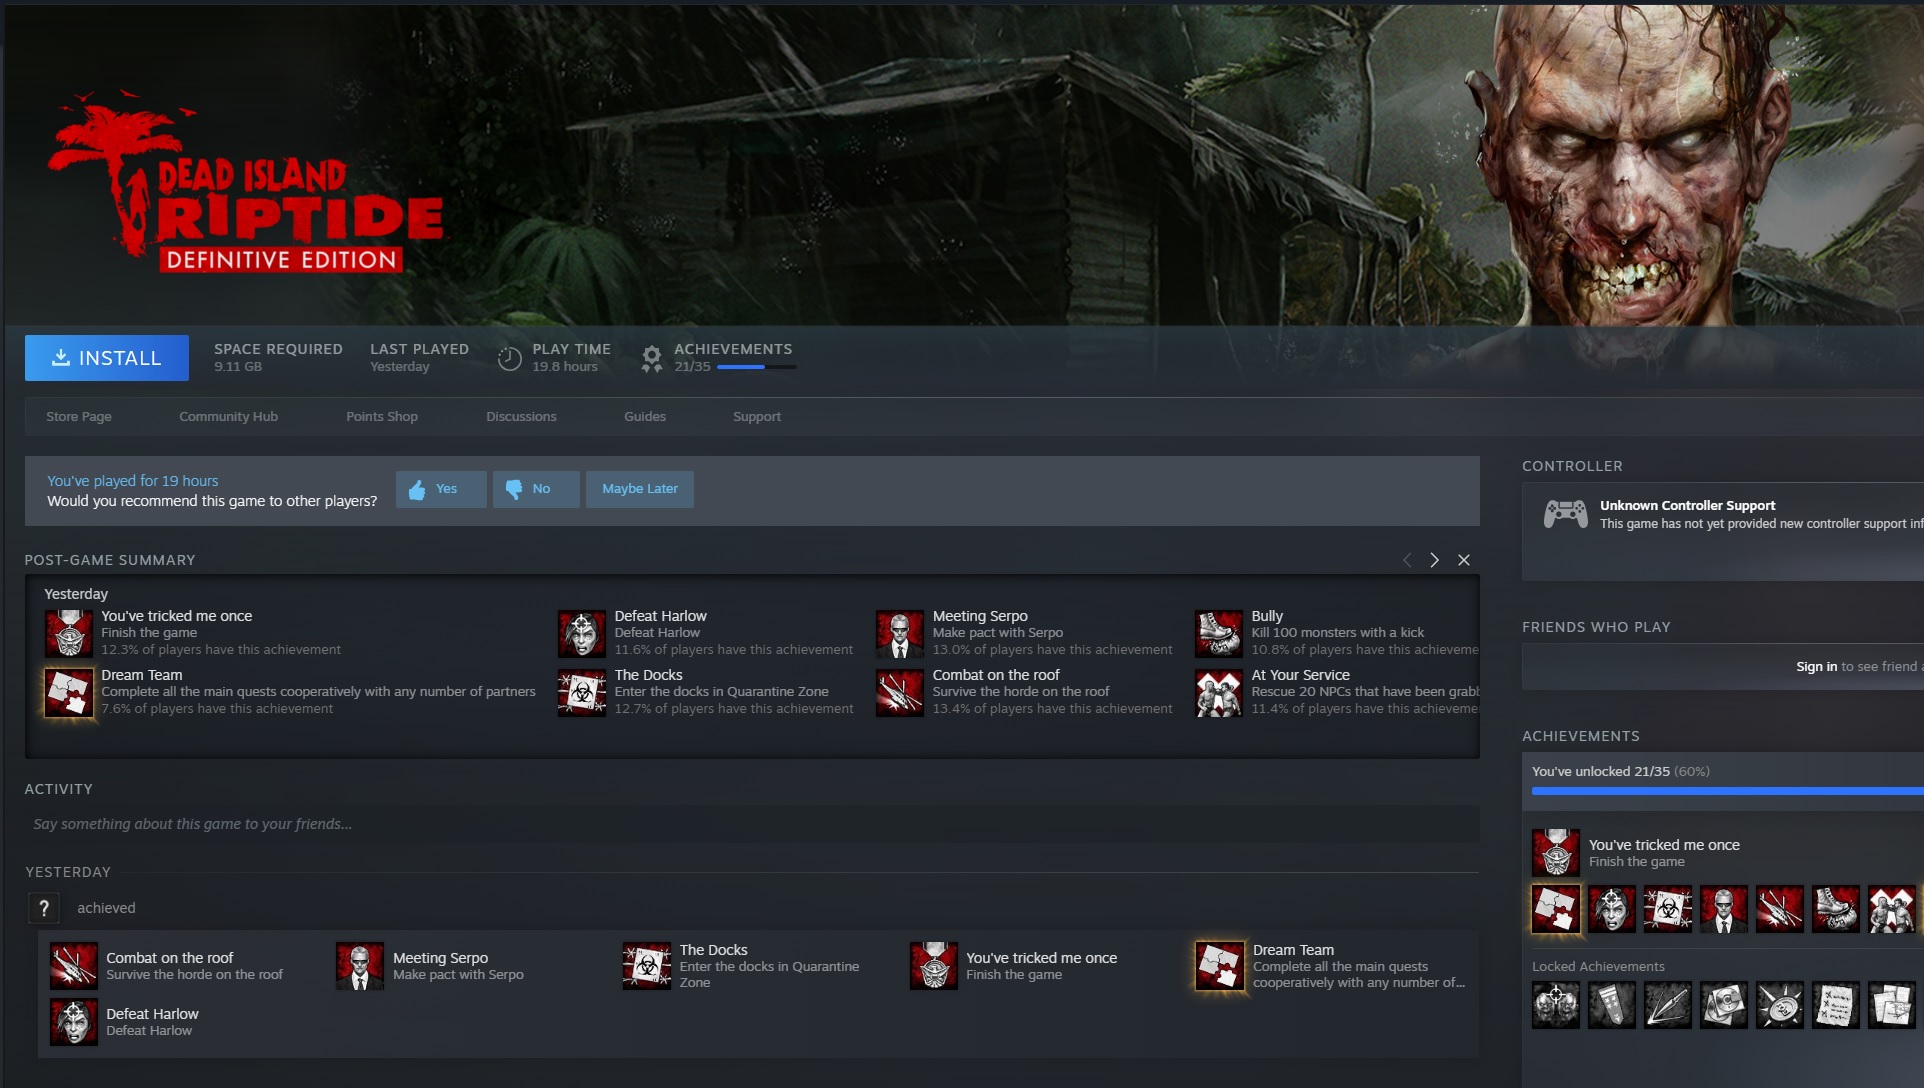1924x1088 pixels.
Task: Click the blue unlocked achievements progress bar in sidebar
Action: coord(1727,791)
